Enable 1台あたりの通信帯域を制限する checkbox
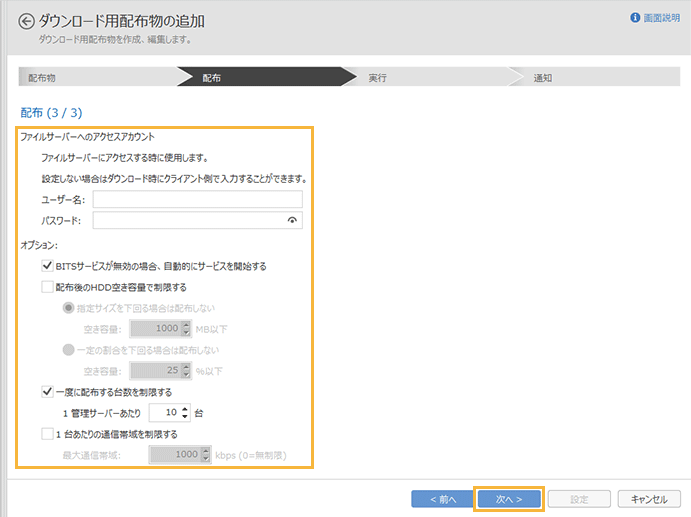The width and height of the screenshot is (691, 517). pyautogui.click(x=47, y=434)
